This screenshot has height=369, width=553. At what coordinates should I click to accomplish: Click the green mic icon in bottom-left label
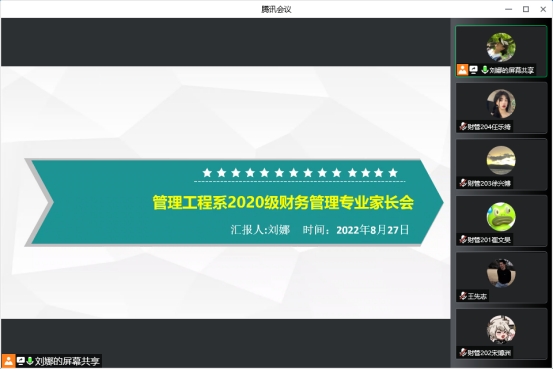point(30,361)
